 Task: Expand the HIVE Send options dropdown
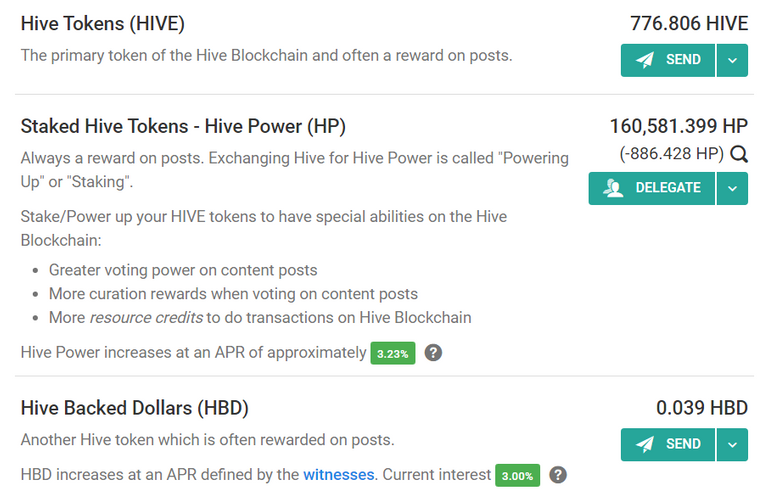tap(732, 60)
